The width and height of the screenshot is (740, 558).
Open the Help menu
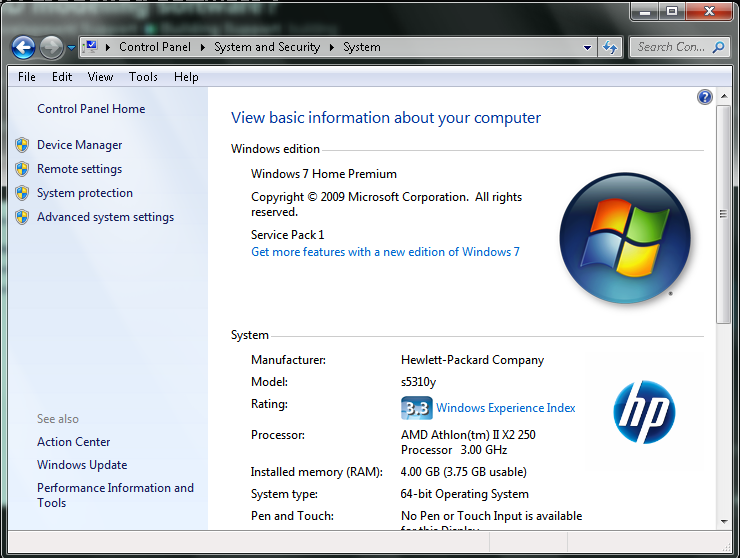pyautogui.click(x=186, y=77)
